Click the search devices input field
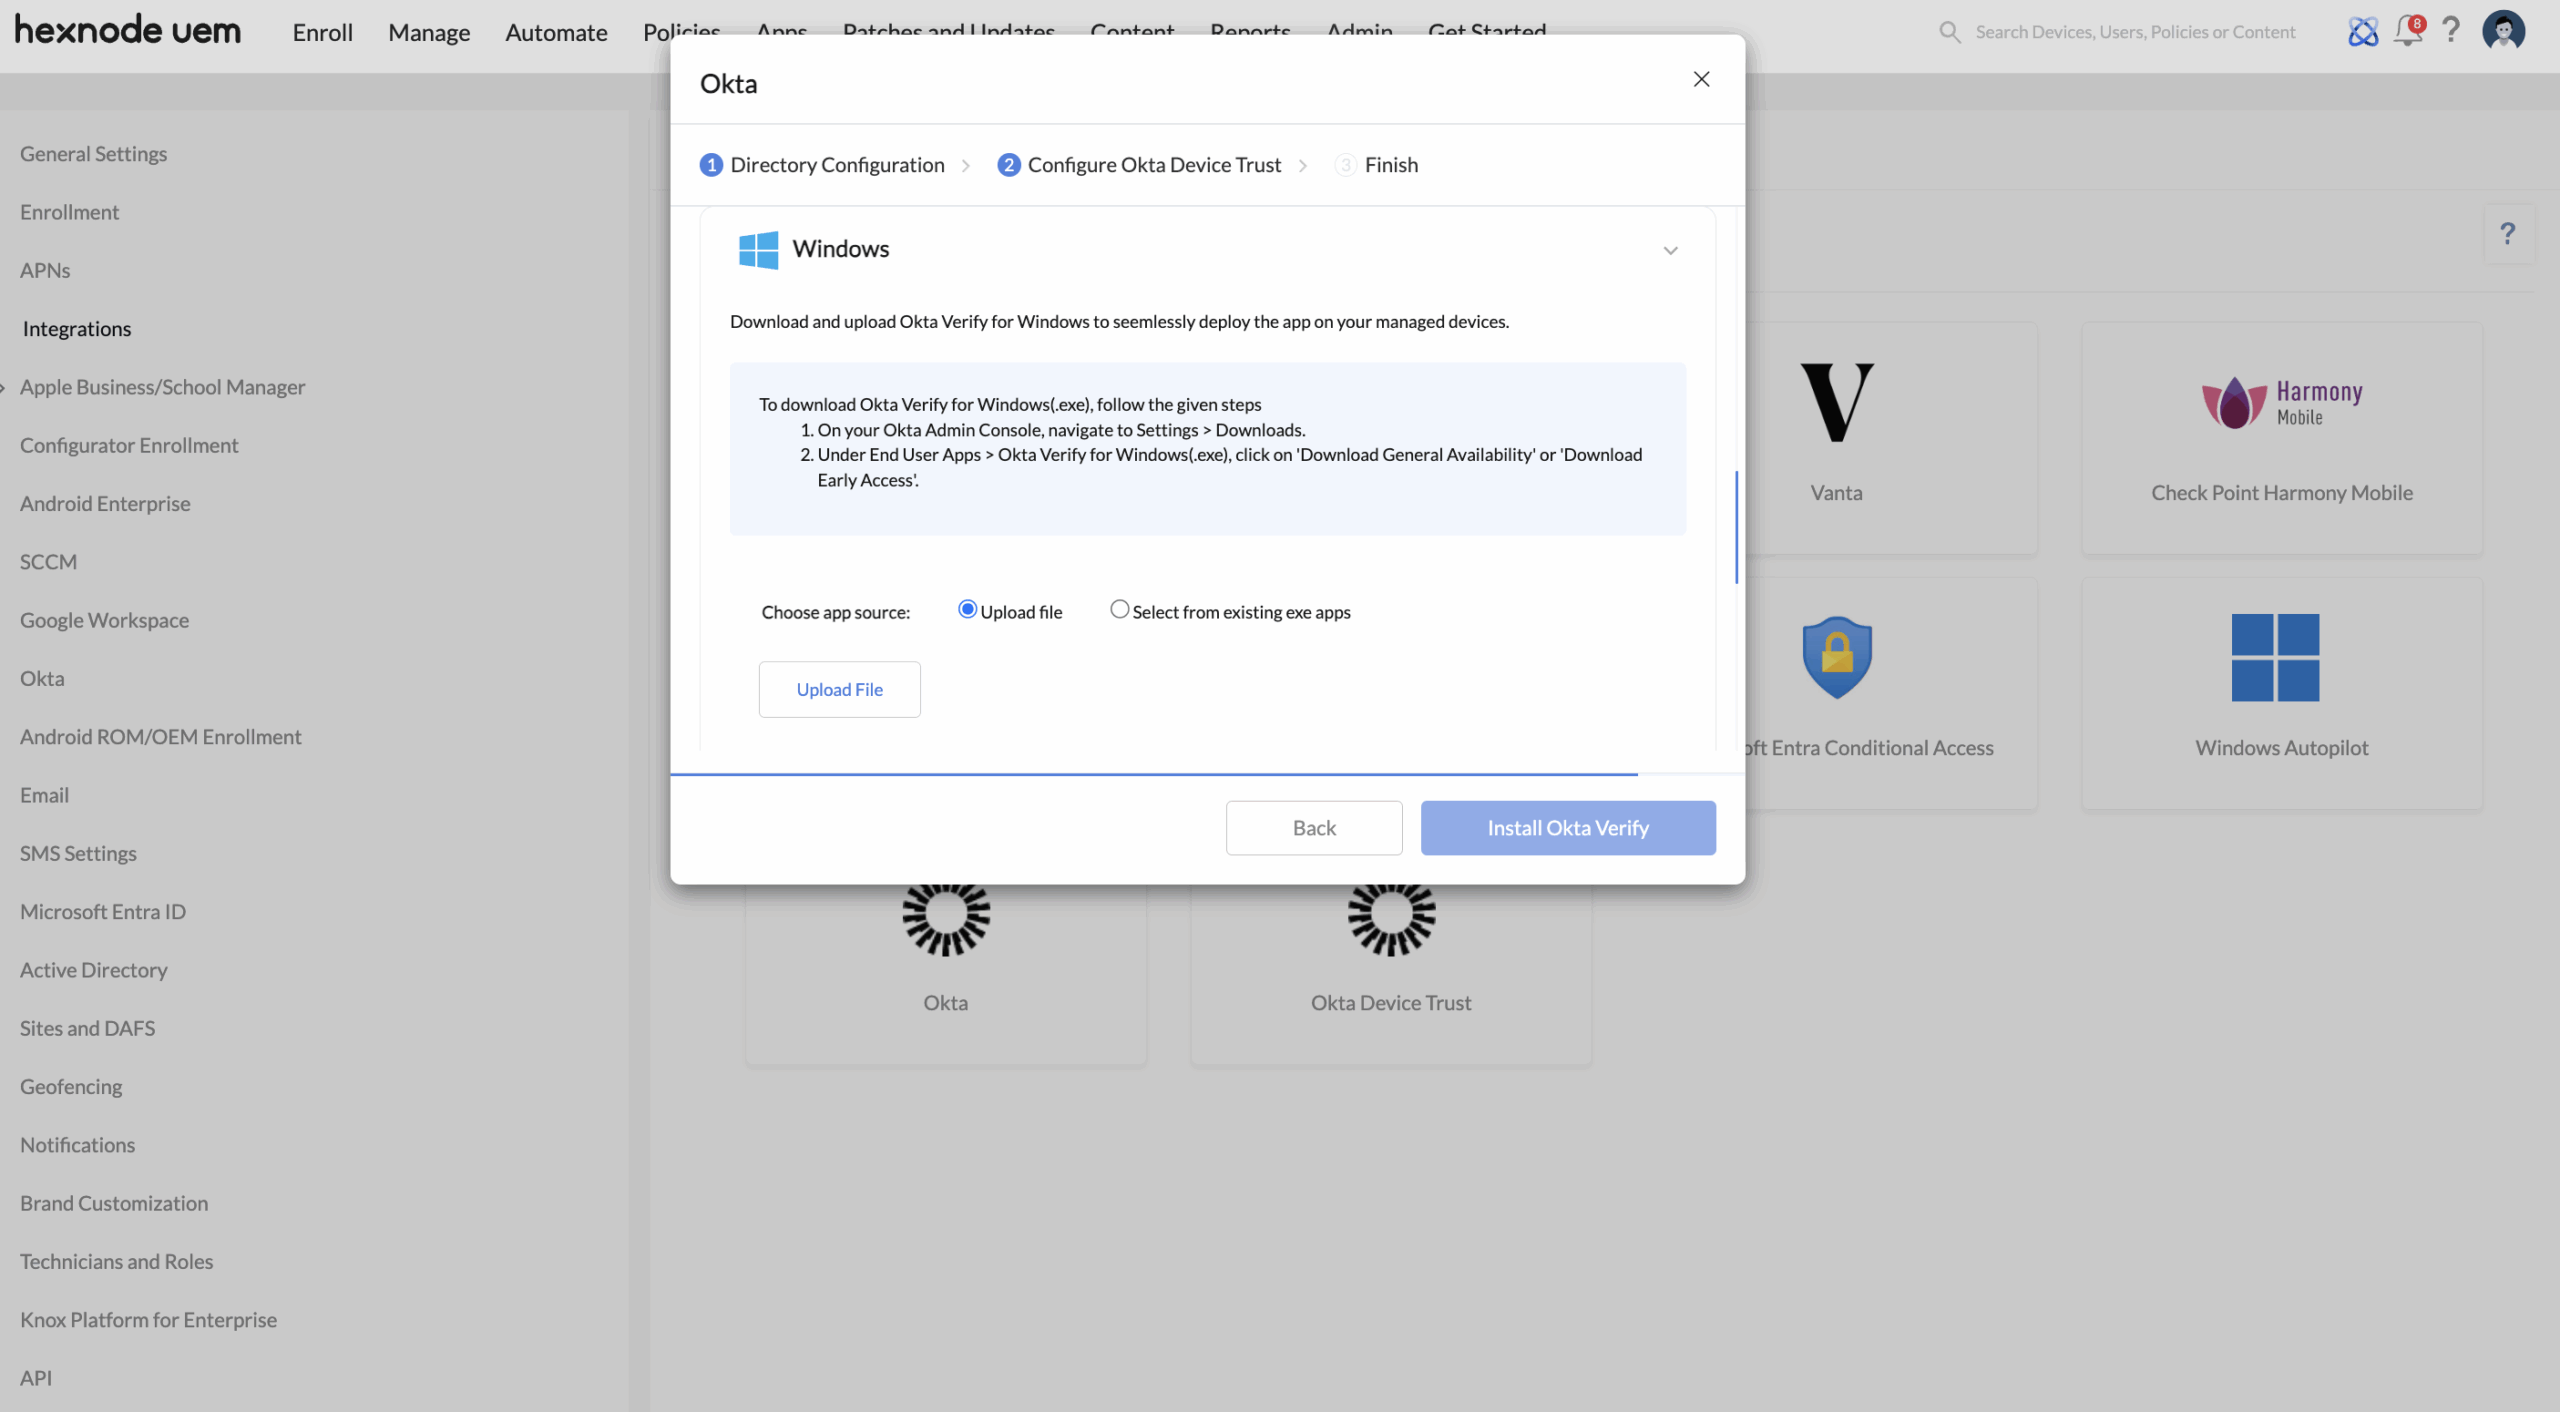 click(2135, 32)
